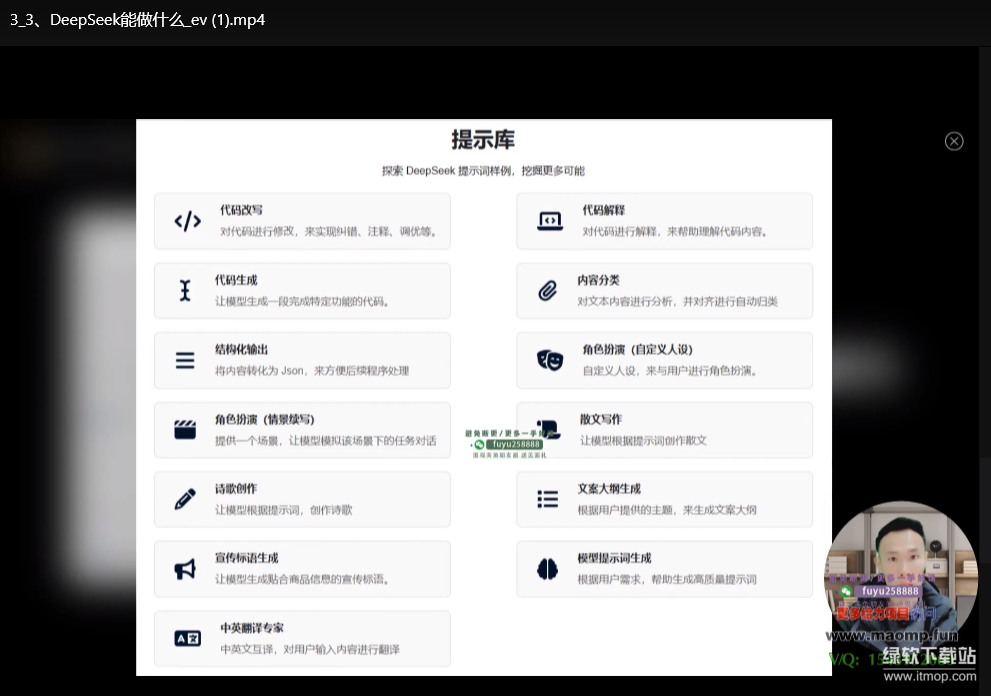Open the 代码改写 prompt card title
The height and width of the screenshot is (696, 991).
tap(241, 211)
